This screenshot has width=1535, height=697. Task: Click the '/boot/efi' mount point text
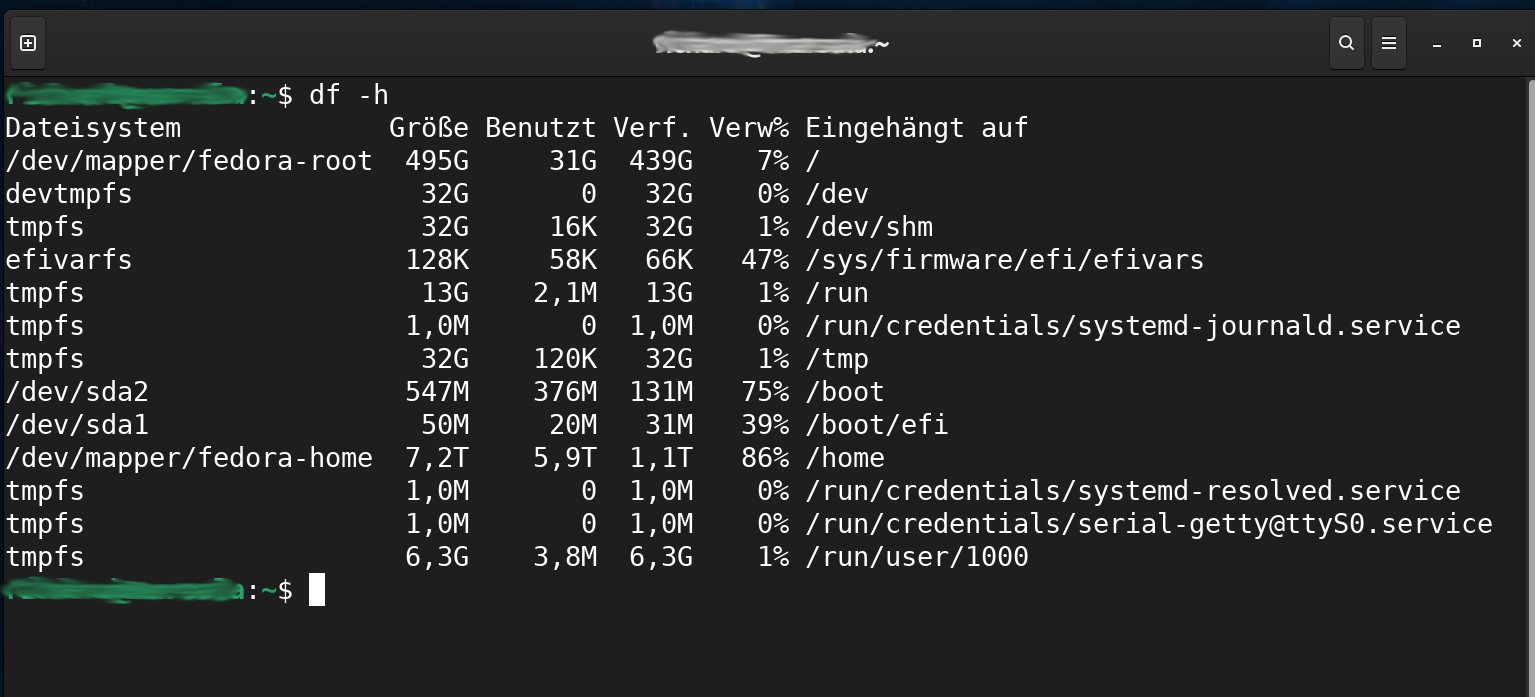pos(876,425)
